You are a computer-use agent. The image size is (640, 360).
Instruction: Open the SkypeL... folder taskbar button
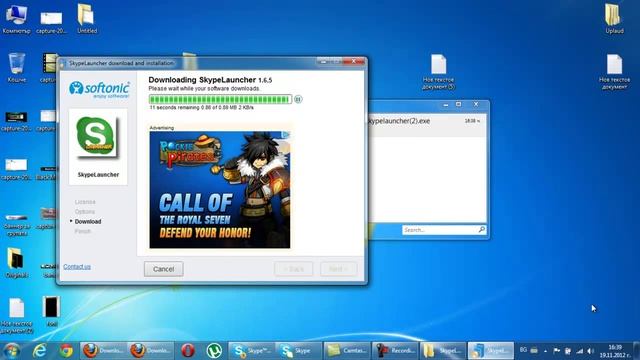pos(443,351)
